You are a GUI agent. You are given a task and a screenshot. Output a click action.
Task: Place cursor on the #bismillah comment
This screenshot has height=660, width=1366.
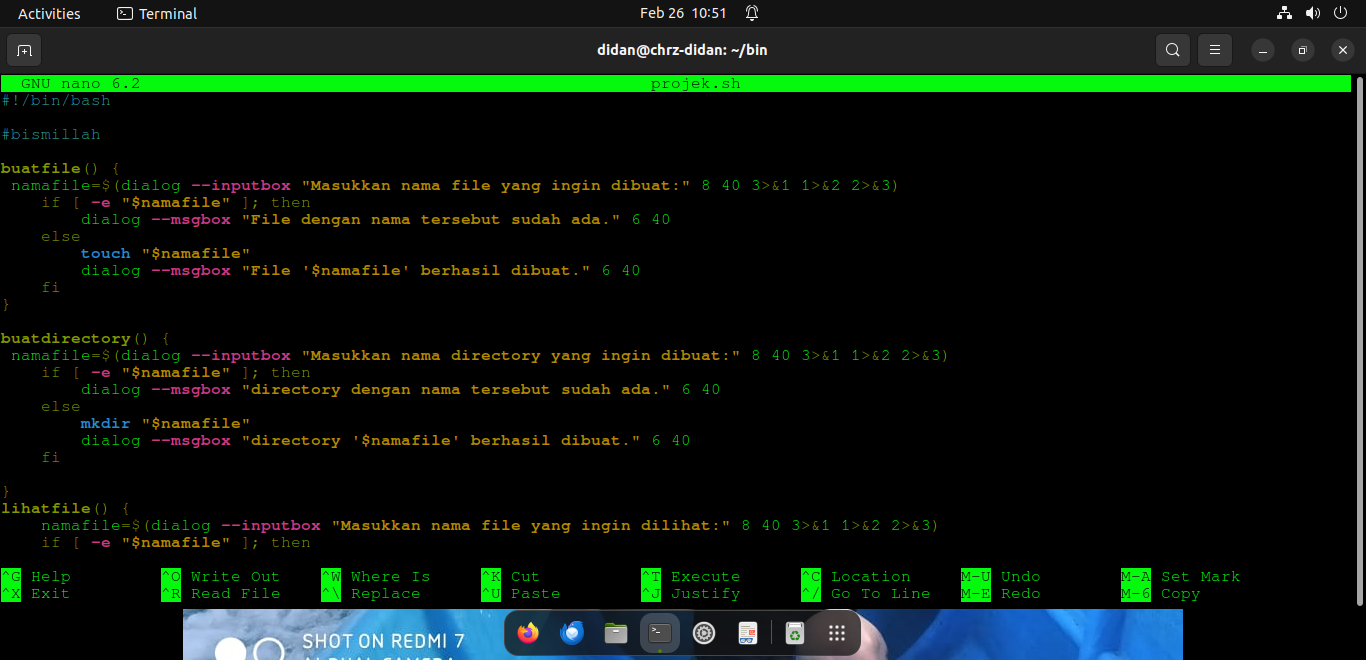[x=51, y=135]
